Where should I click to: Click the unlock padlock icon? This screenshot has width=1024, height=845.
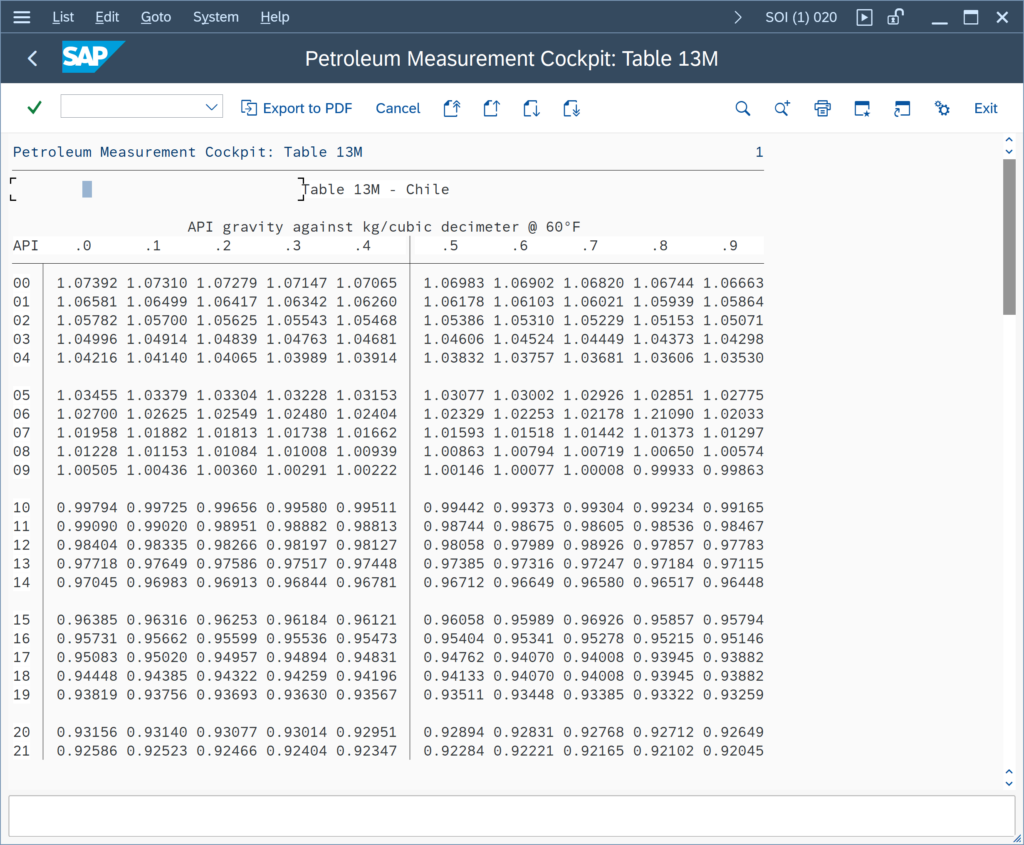(896, 17)
